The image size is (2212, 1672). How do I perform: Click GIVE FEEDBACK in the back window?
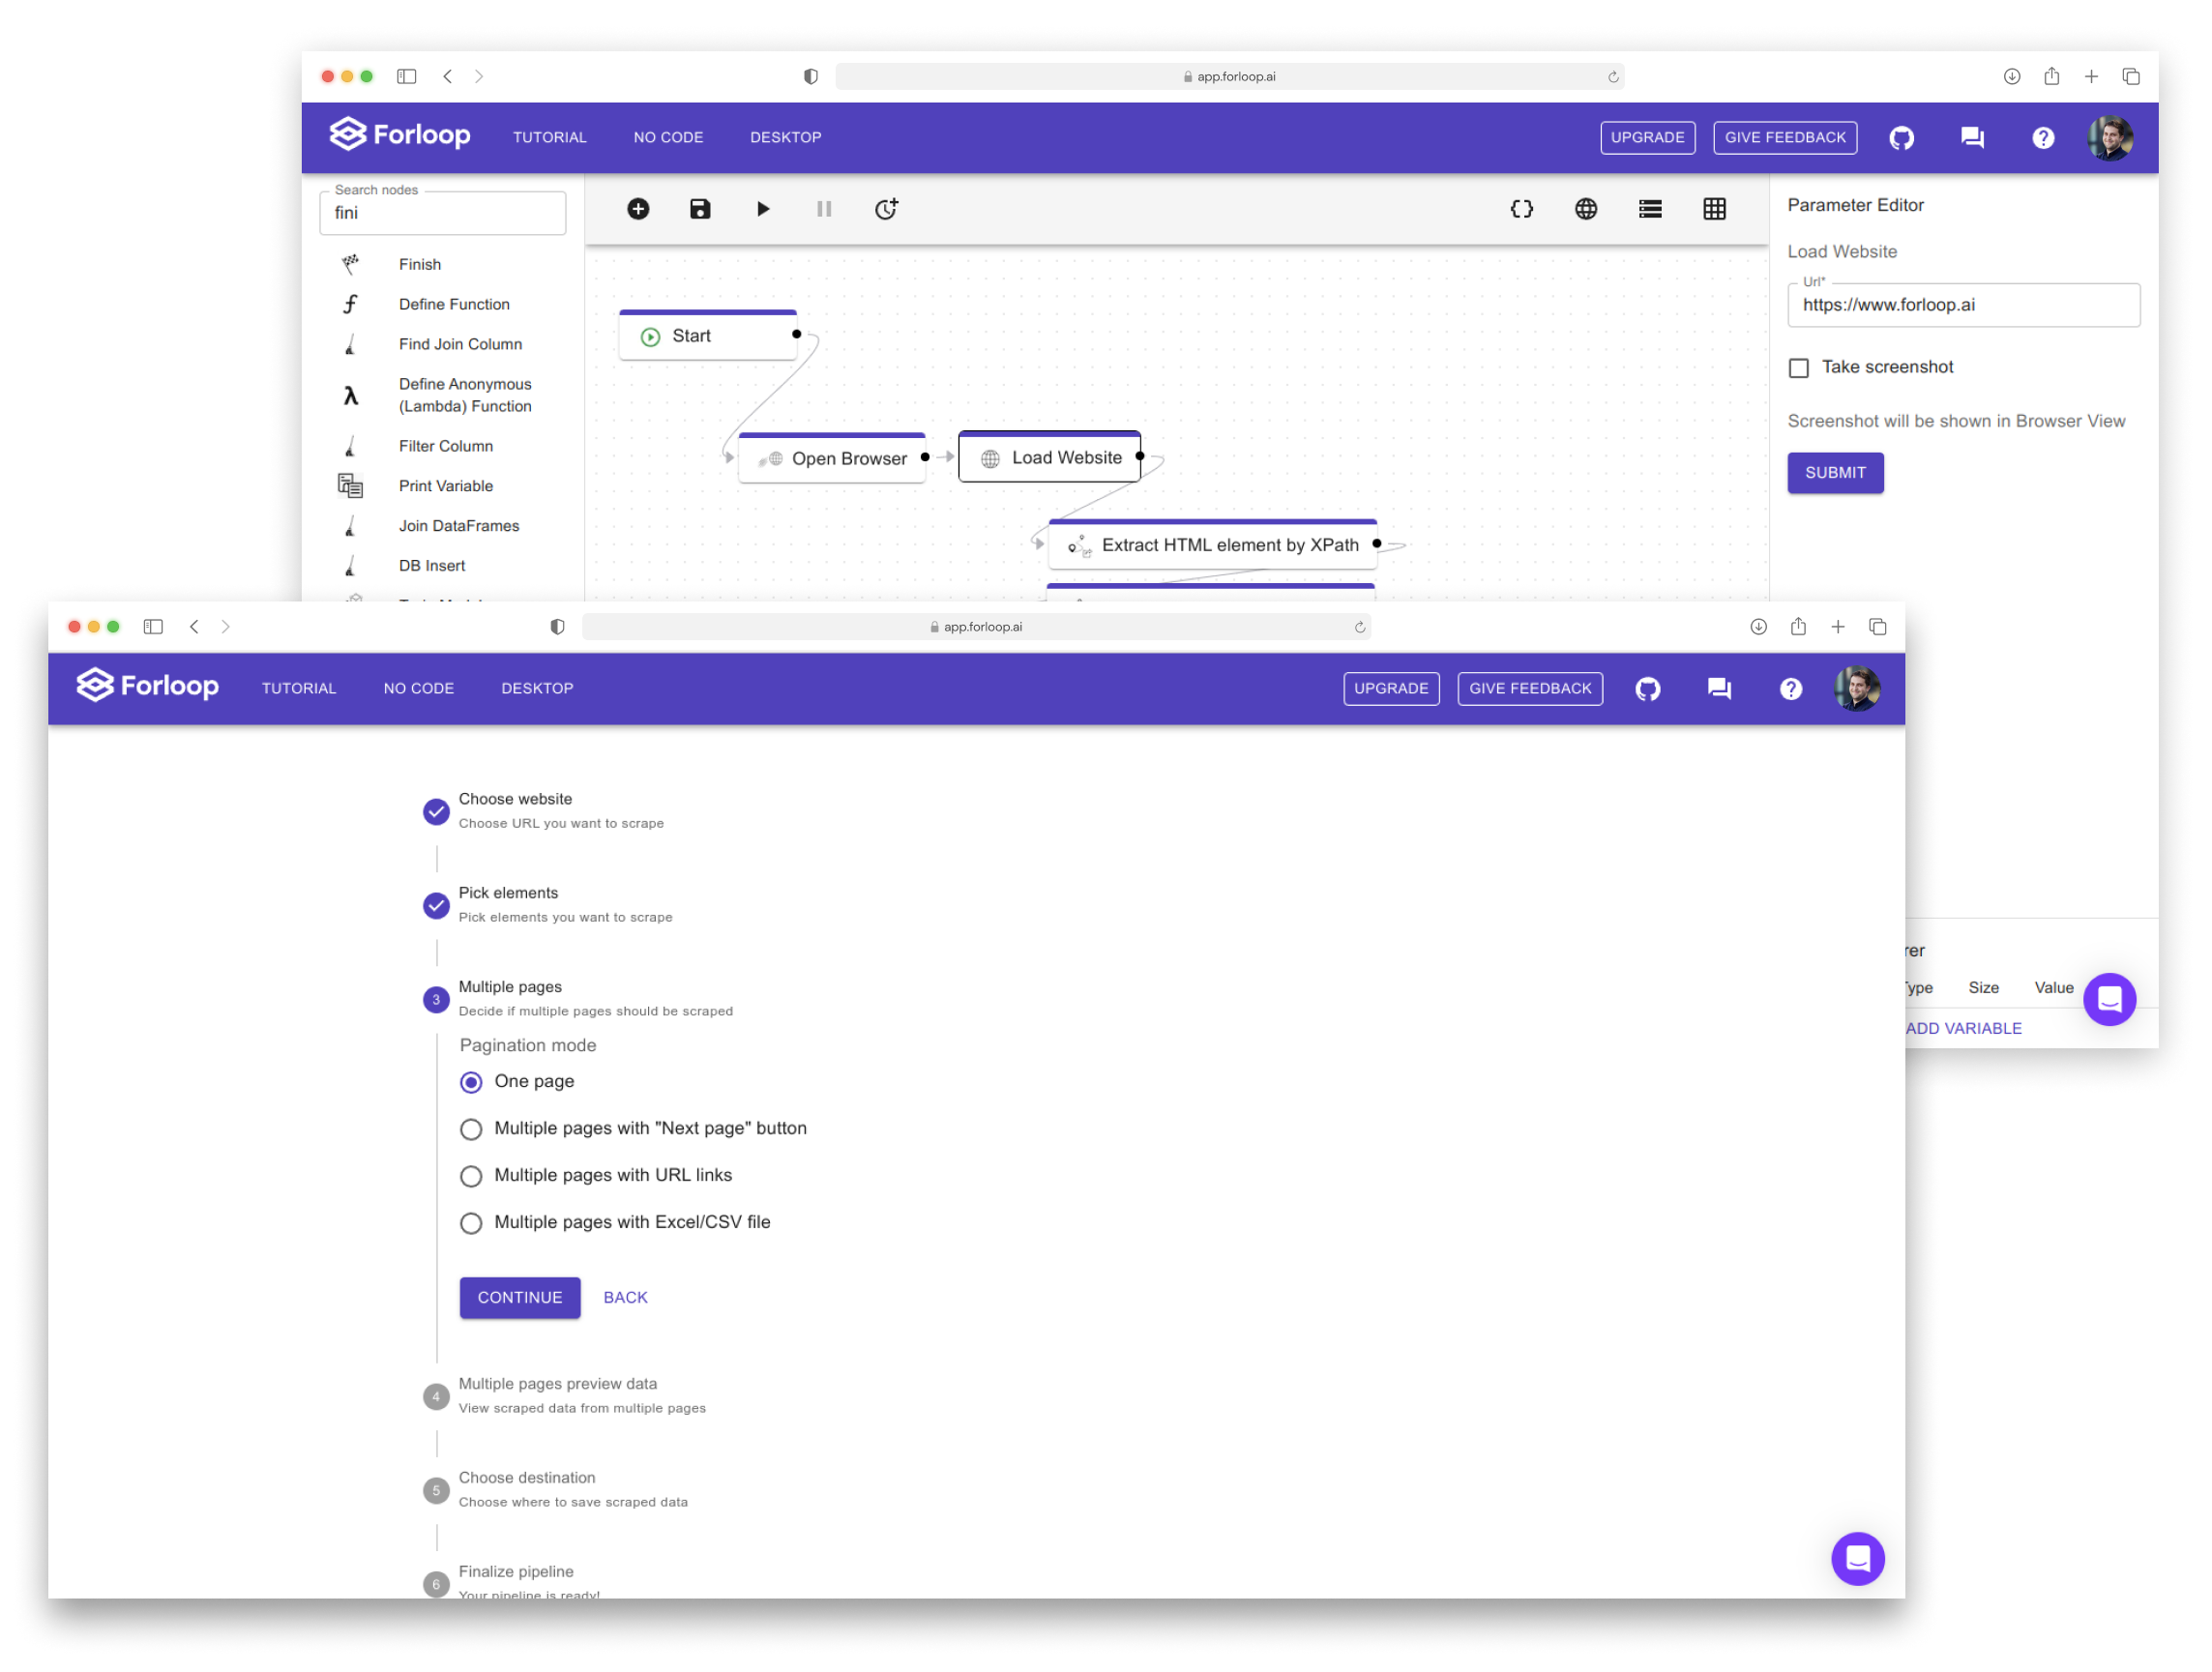coord(1785,138)
